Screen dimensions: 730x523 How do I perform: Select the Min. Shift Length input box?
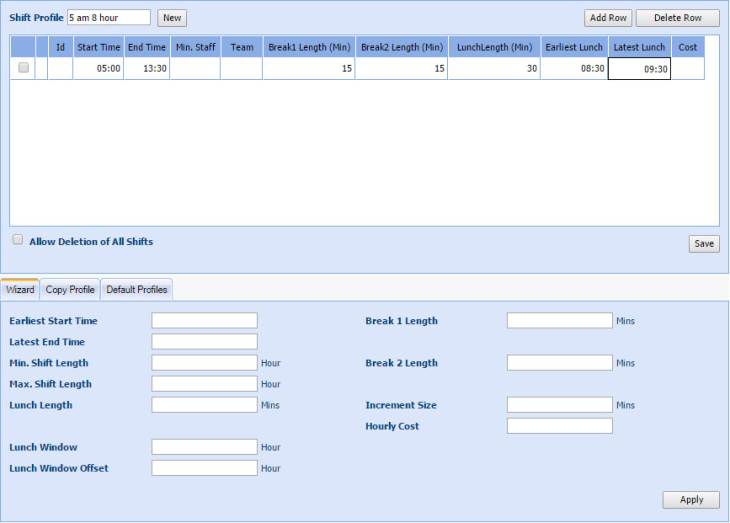[x=204, y=363]
